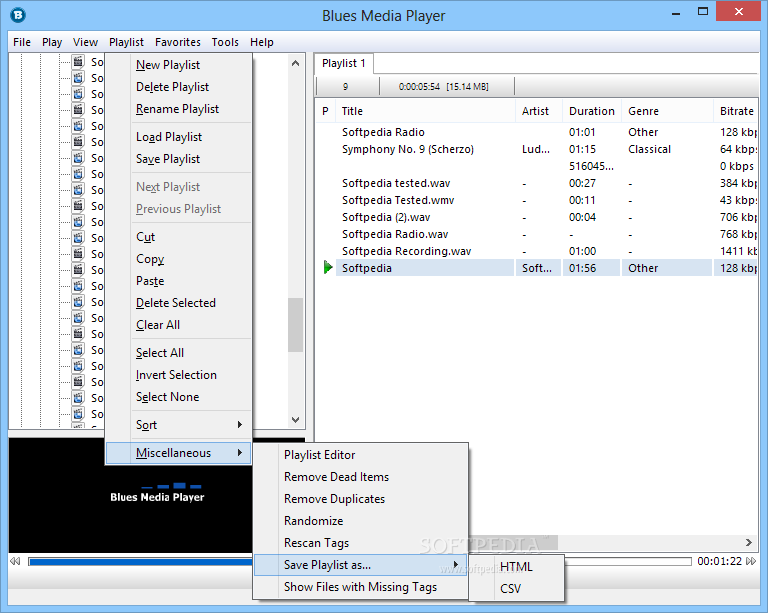Choose Remove Dead Items
Viewport: 768px width, 613px height.
coord(361,477)
